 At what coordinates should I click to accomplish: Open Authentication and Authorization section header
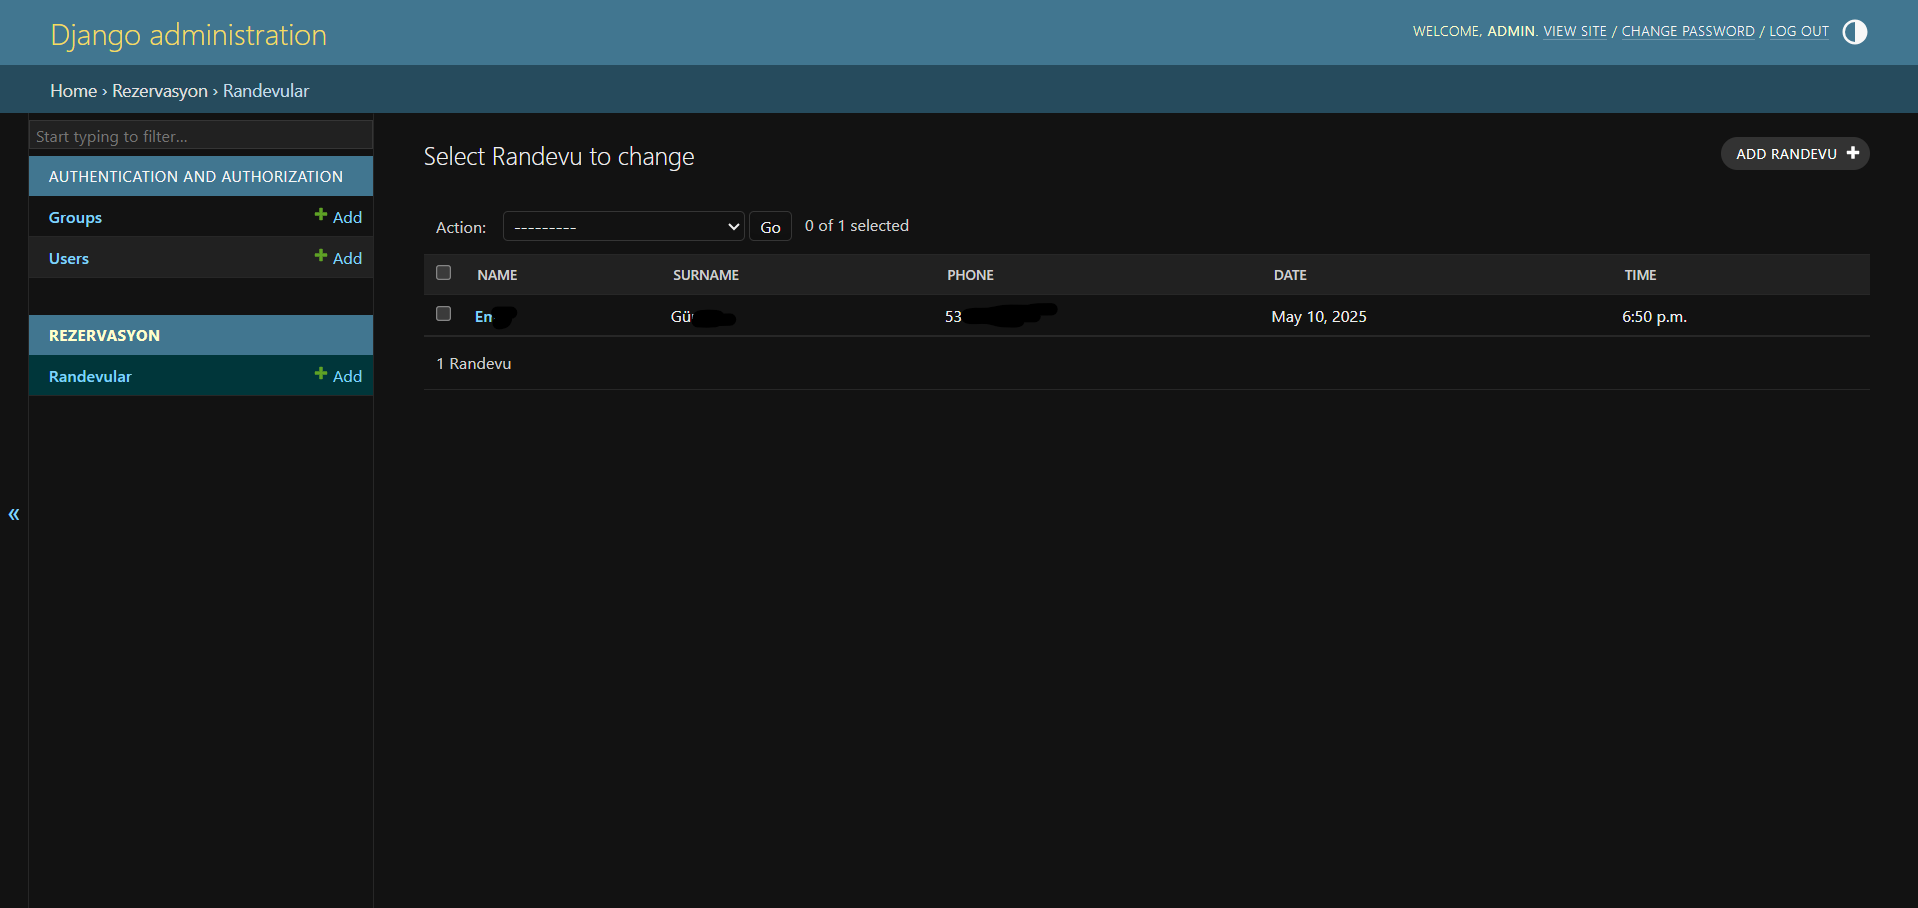196,176
